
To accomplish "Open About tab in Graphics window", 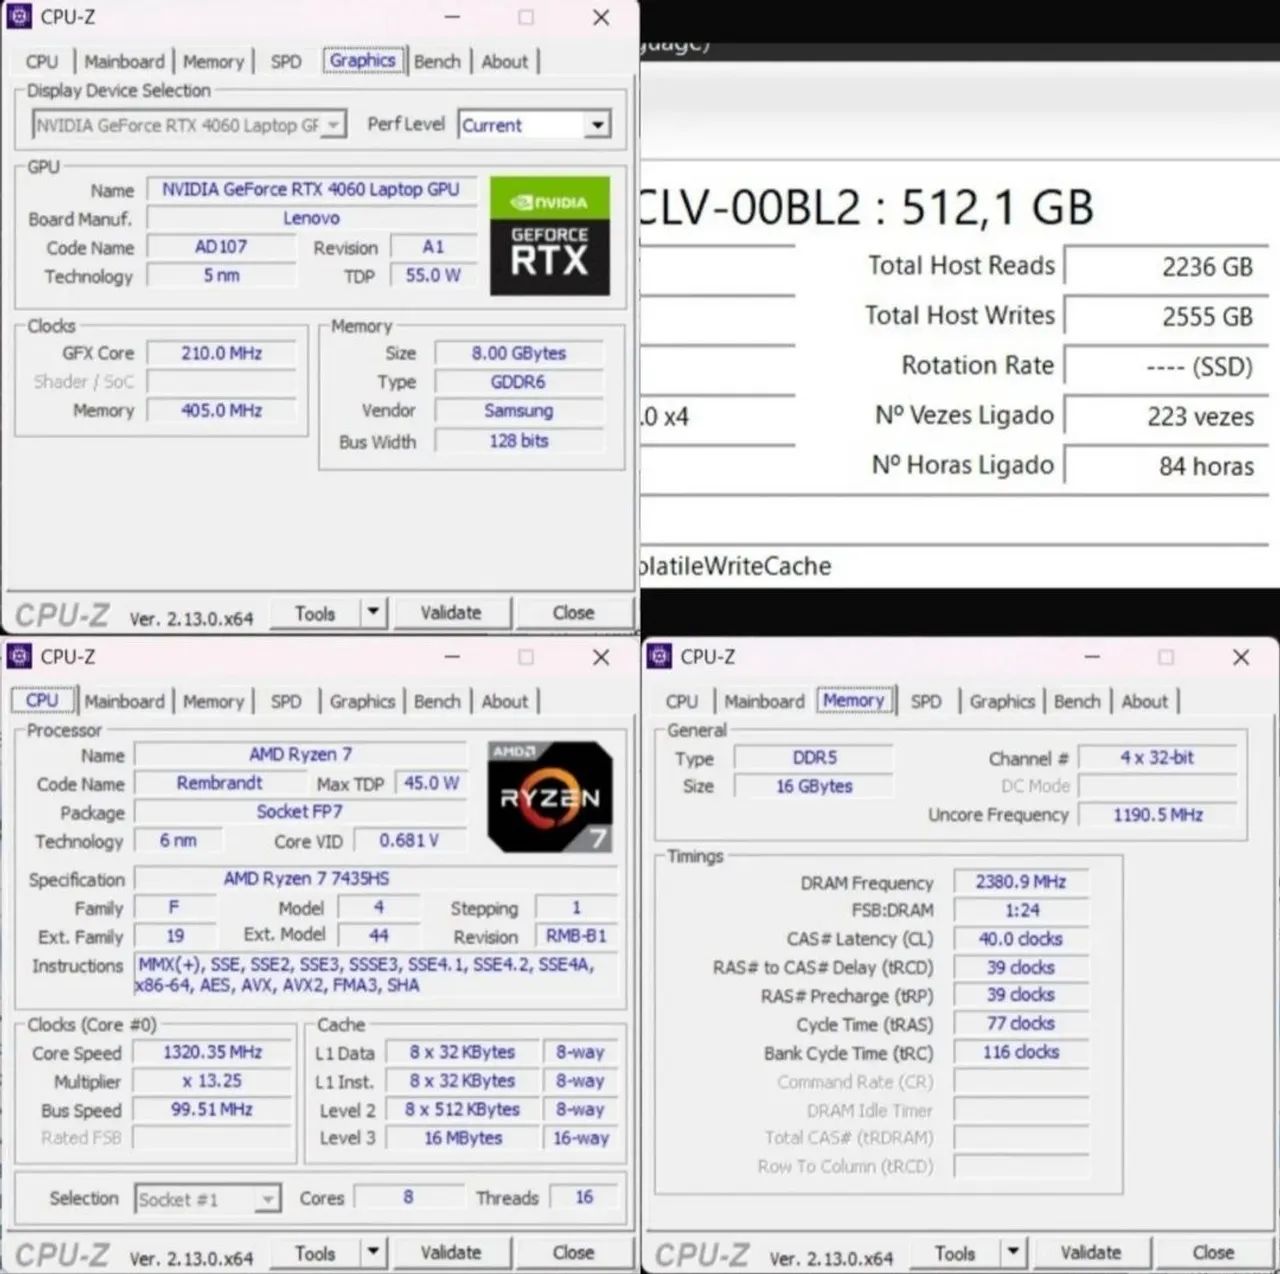I will (505, 62).
